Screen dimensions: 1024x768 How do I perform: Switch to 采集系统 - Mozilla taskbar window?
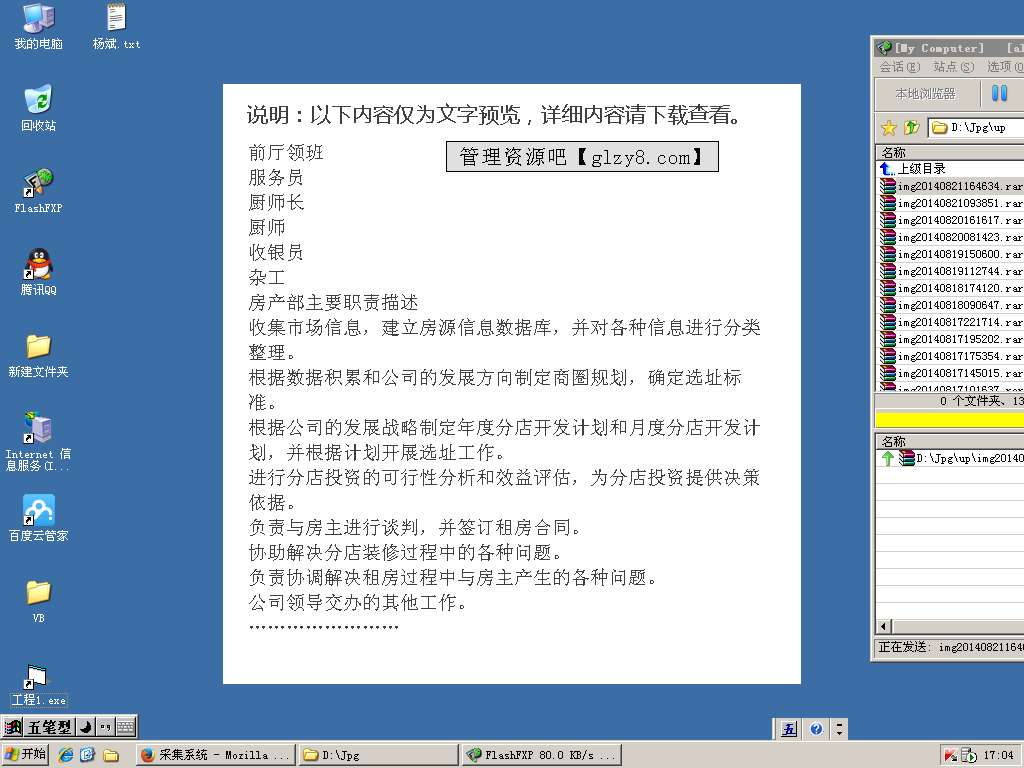coord(216,755)
